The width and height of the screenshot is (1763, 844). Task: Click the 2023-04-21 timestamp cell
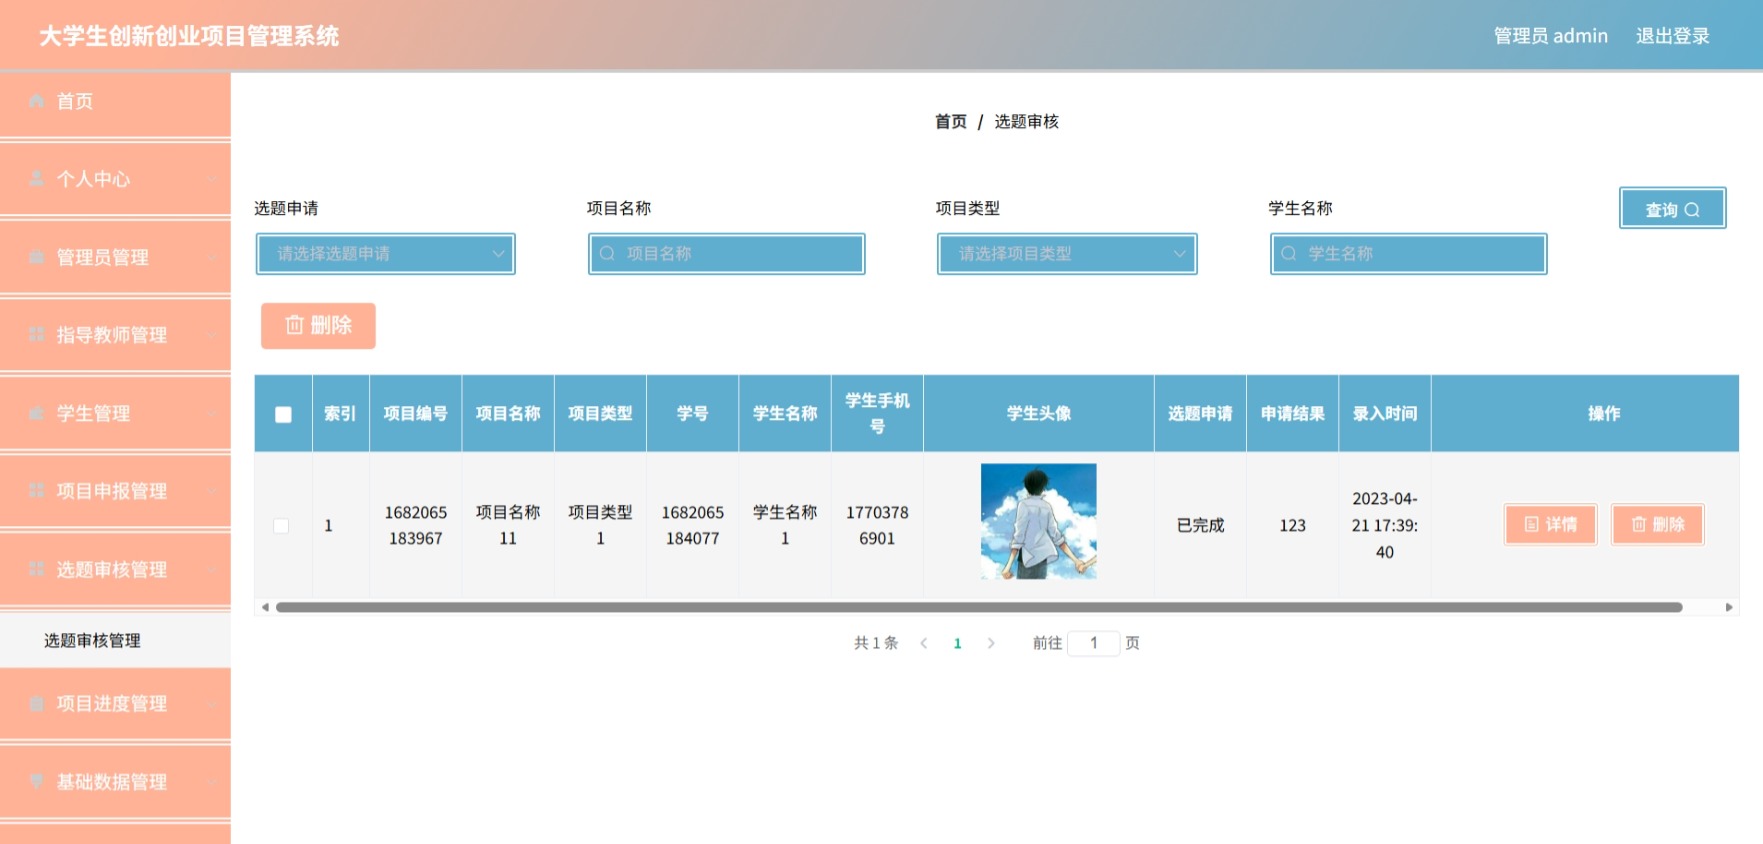(1385, 526)
